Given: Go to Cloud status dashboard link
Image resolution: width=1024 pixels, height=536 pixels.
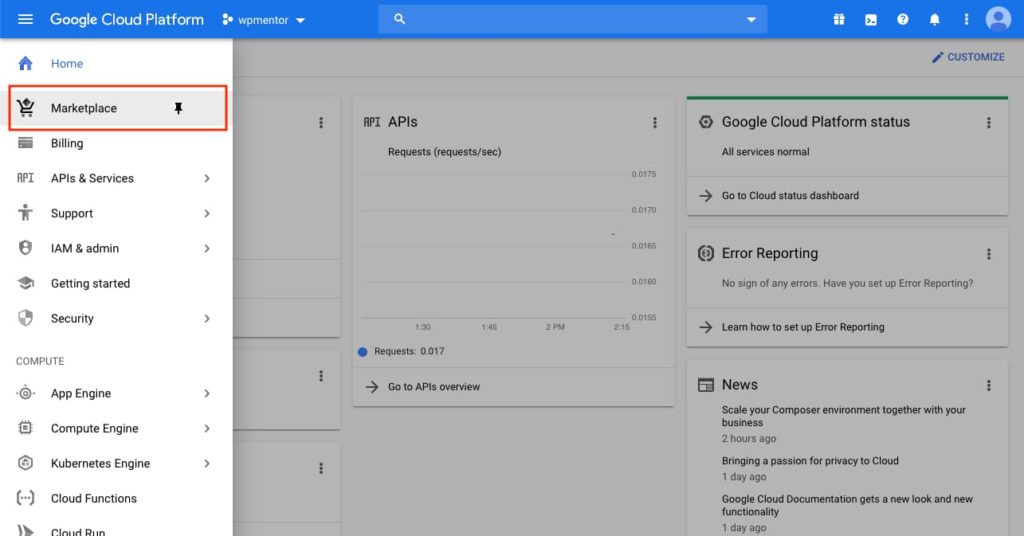Looking at the screenshot, I should (790, 196).
